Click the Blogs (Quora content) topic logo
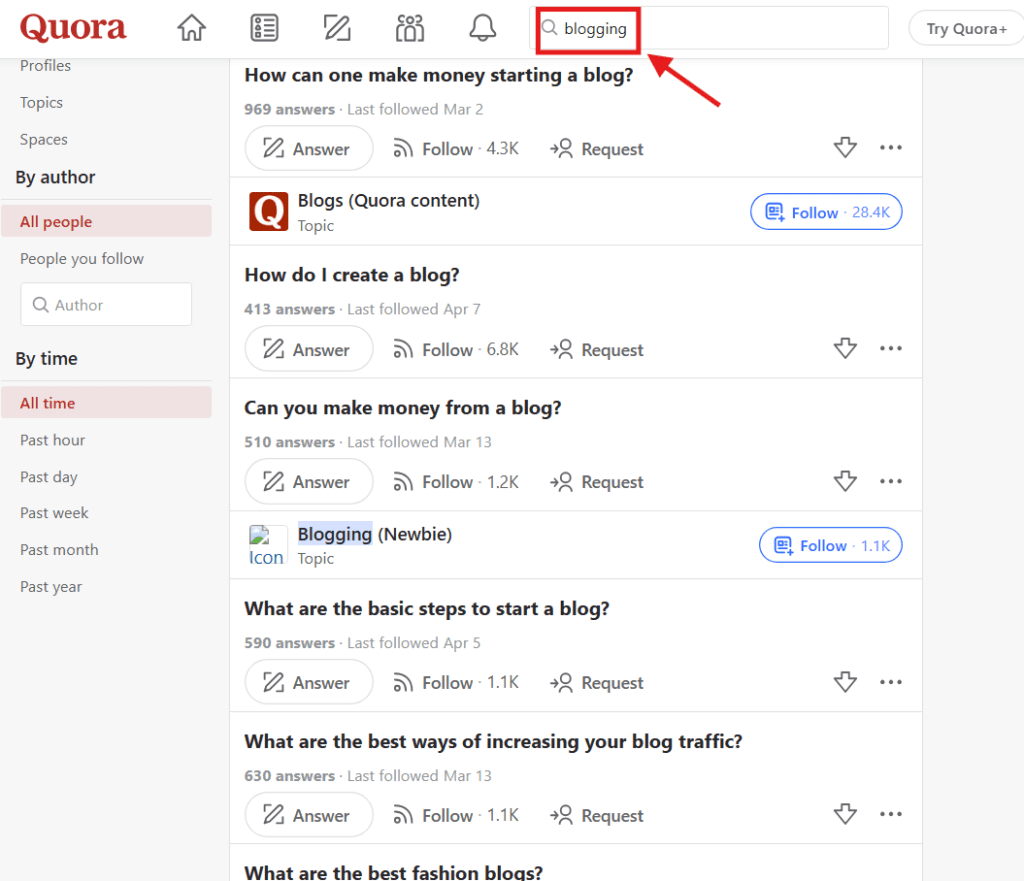The width and height of the screenshot is (1024, 881). pyautogui.click(x=268, y=212)
